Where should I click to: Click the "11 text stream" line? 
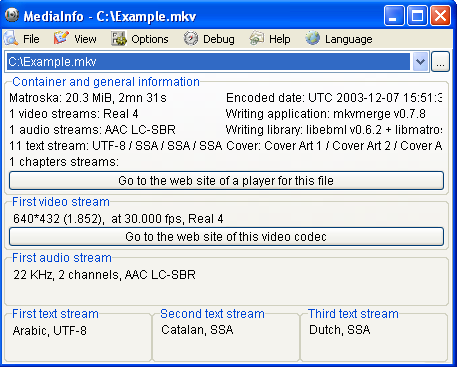[116, 146]
